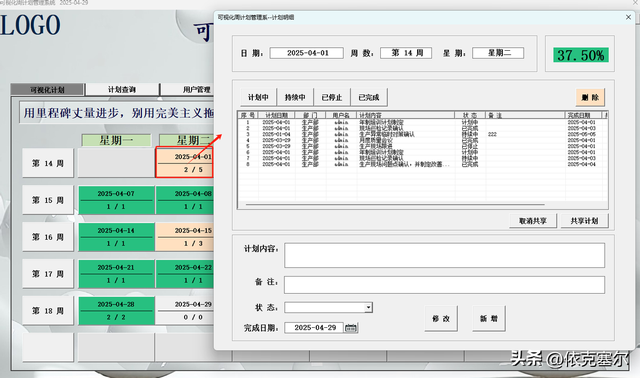Click the 第 16 周 week button

pyautogui.click(x=48, y=237)
